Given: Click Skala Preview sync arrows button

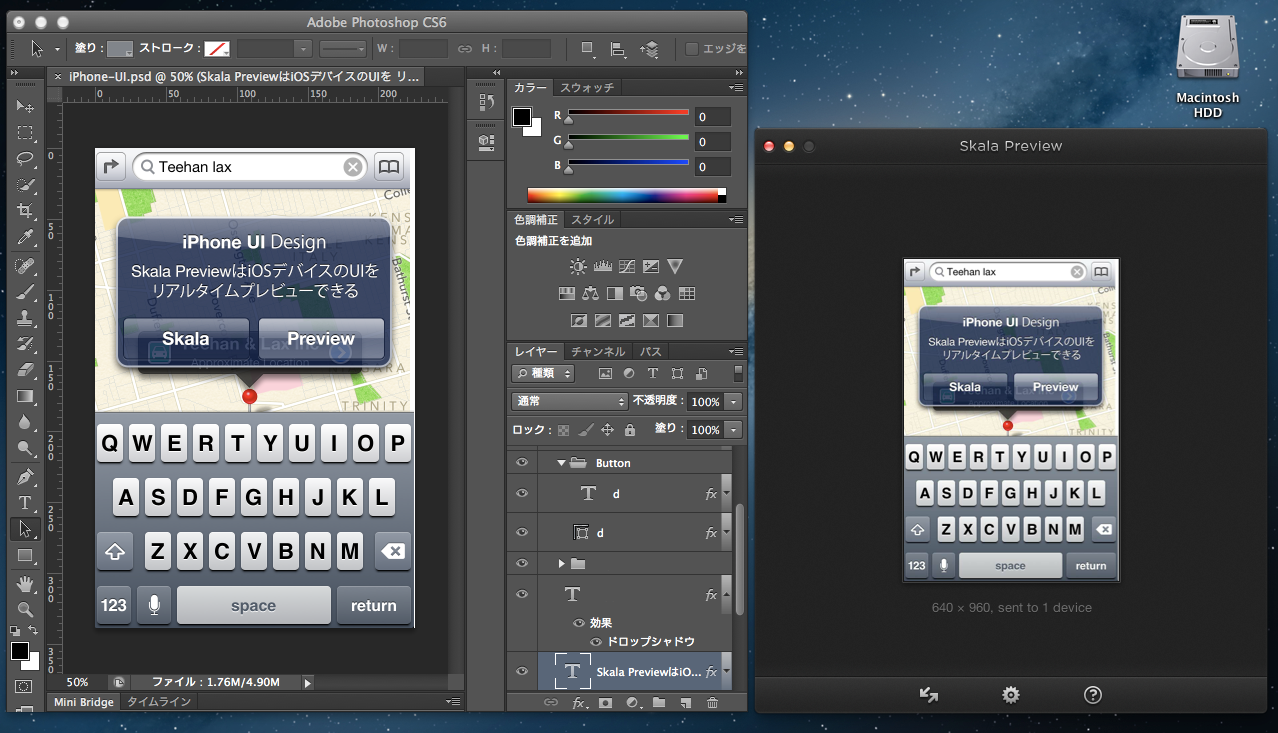Looking at the screenshot, I should pyautogui.click(x=929, y=694).
